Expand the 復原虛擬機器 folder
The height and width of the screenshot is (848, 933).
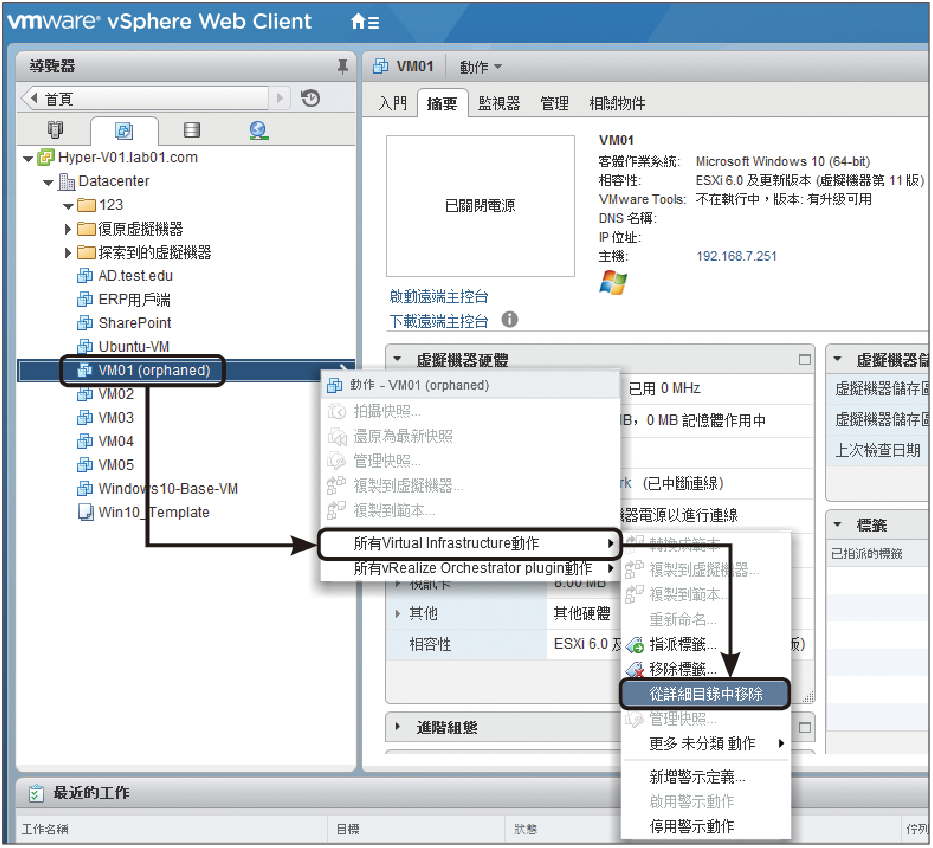pos(68,229)
